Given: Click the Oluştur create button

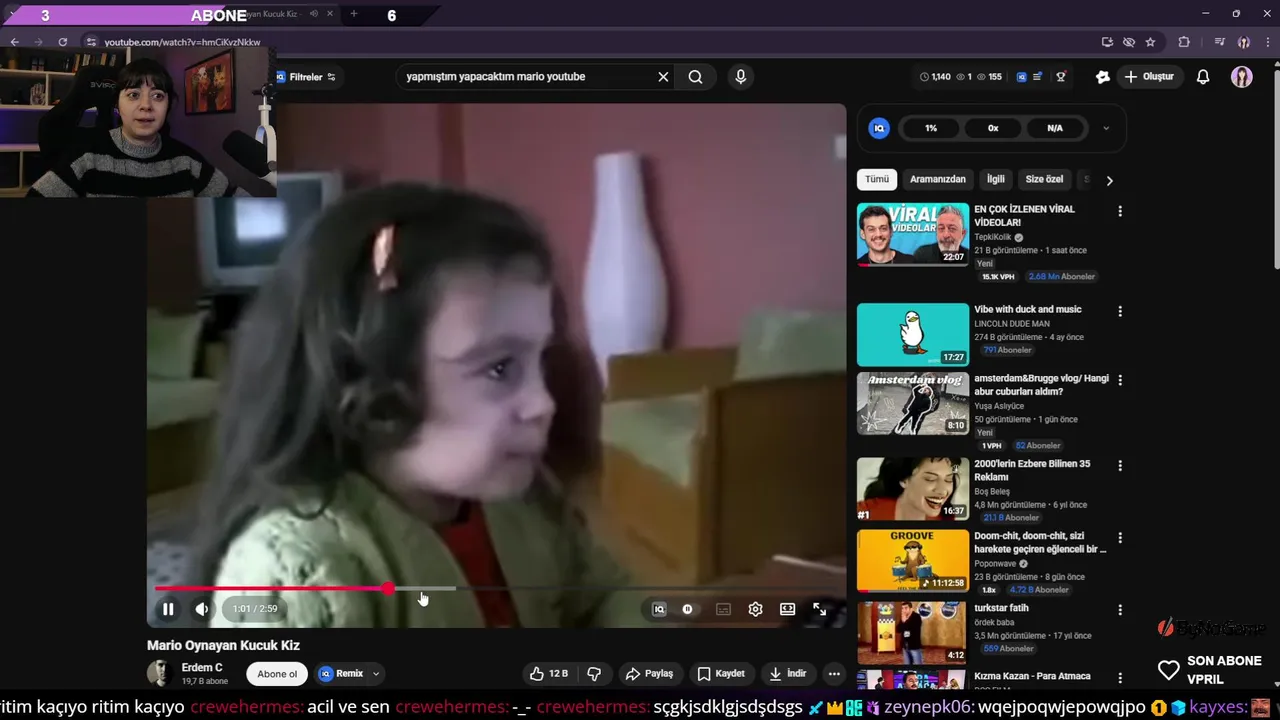Looking at the screenshot, I should (x=1148, y=77).
